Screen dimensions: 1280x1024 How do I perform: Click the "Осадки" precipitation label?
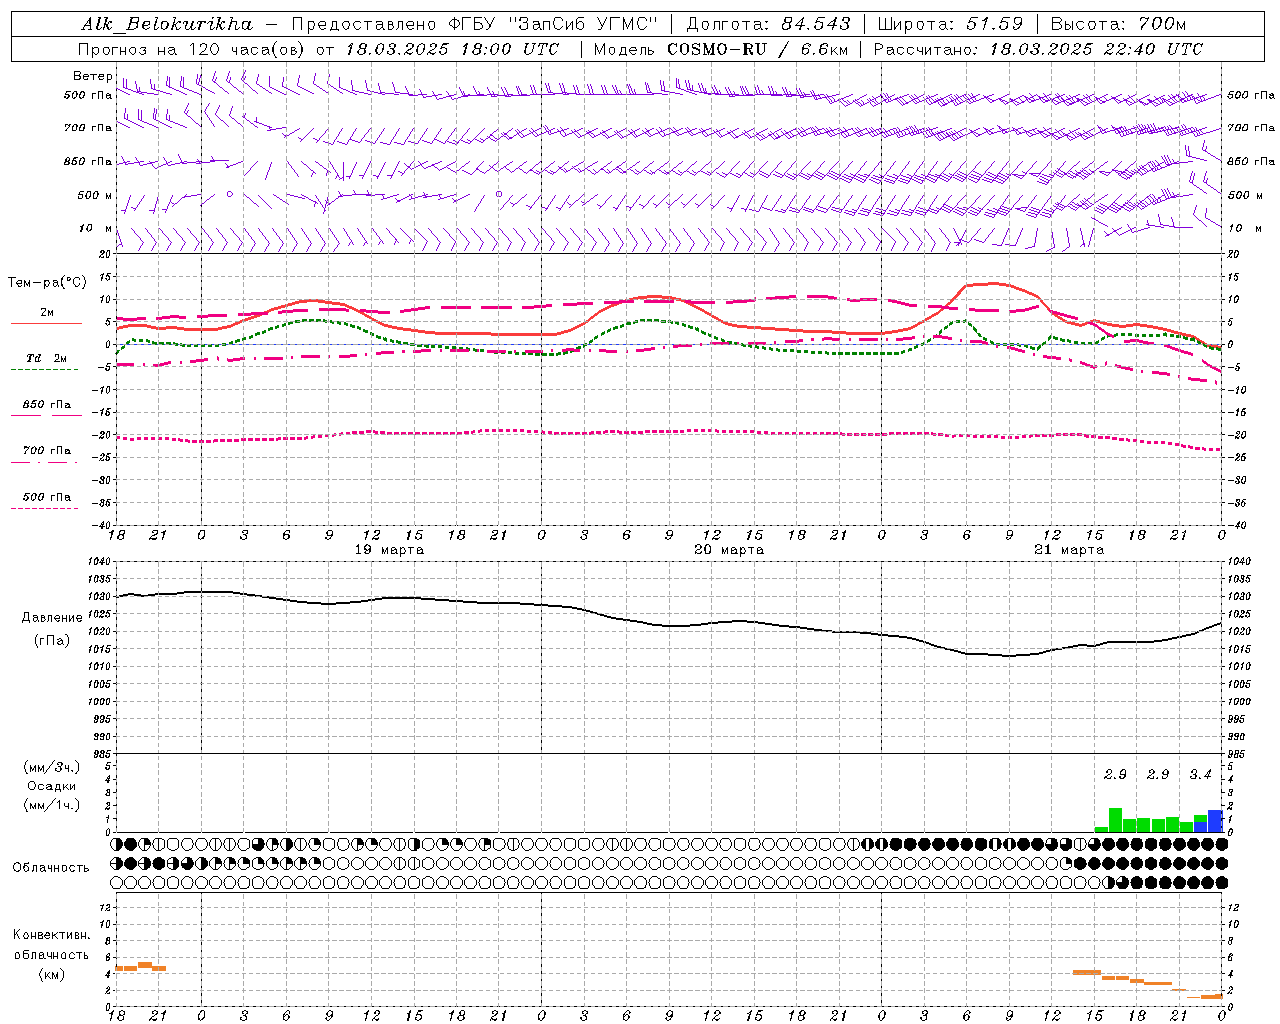[x=52, y=786]
